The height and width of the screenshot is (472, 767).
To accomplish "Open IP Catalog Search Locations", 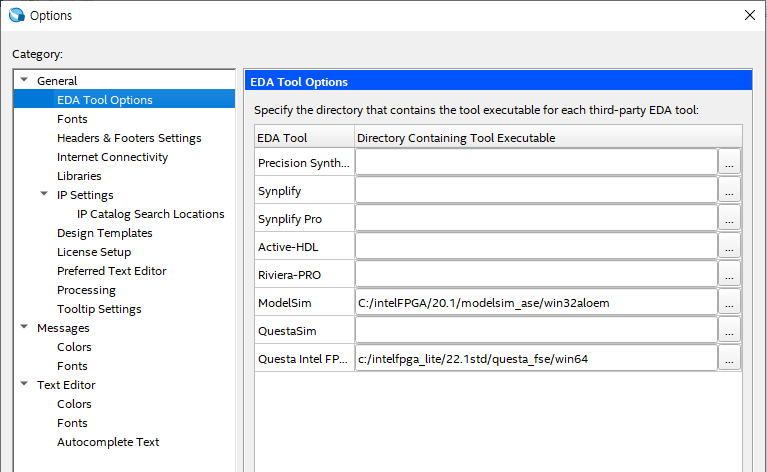I will click(x=151, y=214).
